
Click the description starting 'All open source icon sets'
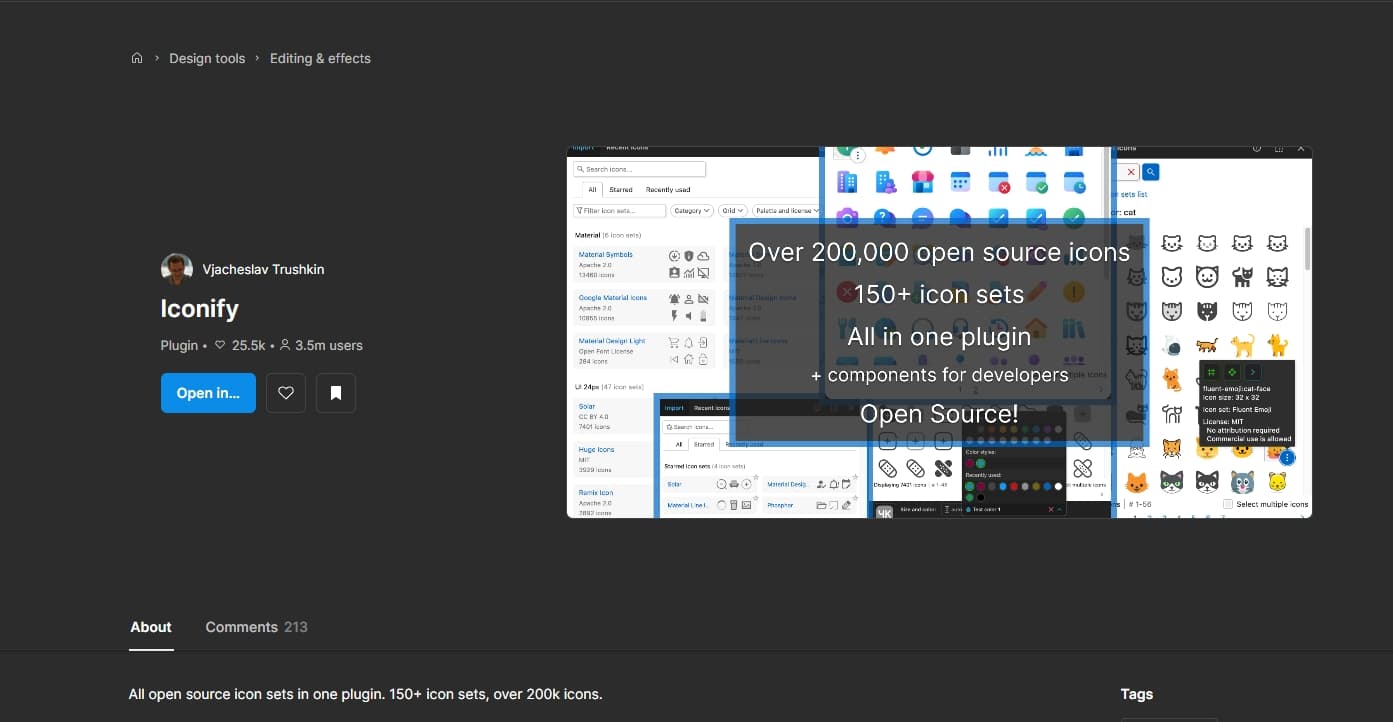tap(366, 694)
